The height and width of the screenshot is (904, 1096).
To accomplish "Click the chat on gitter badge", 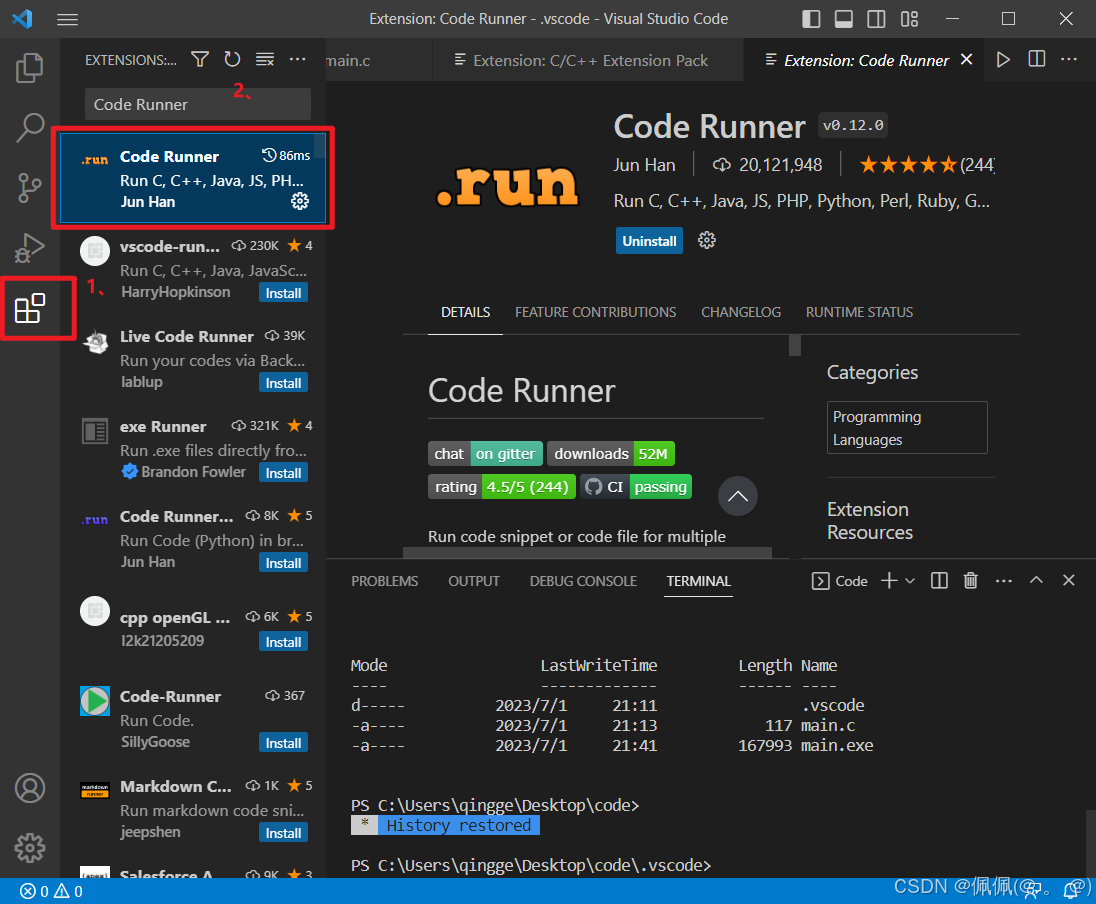I will (x=485, y=454).
